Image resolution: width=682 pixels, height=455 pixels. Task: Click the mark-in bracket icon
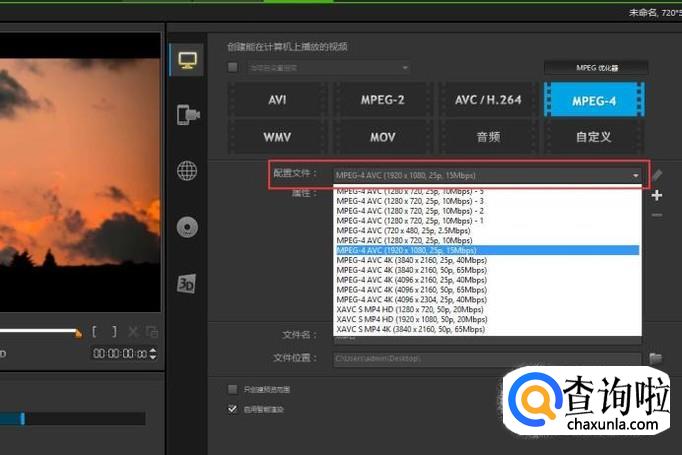point(94,331)
